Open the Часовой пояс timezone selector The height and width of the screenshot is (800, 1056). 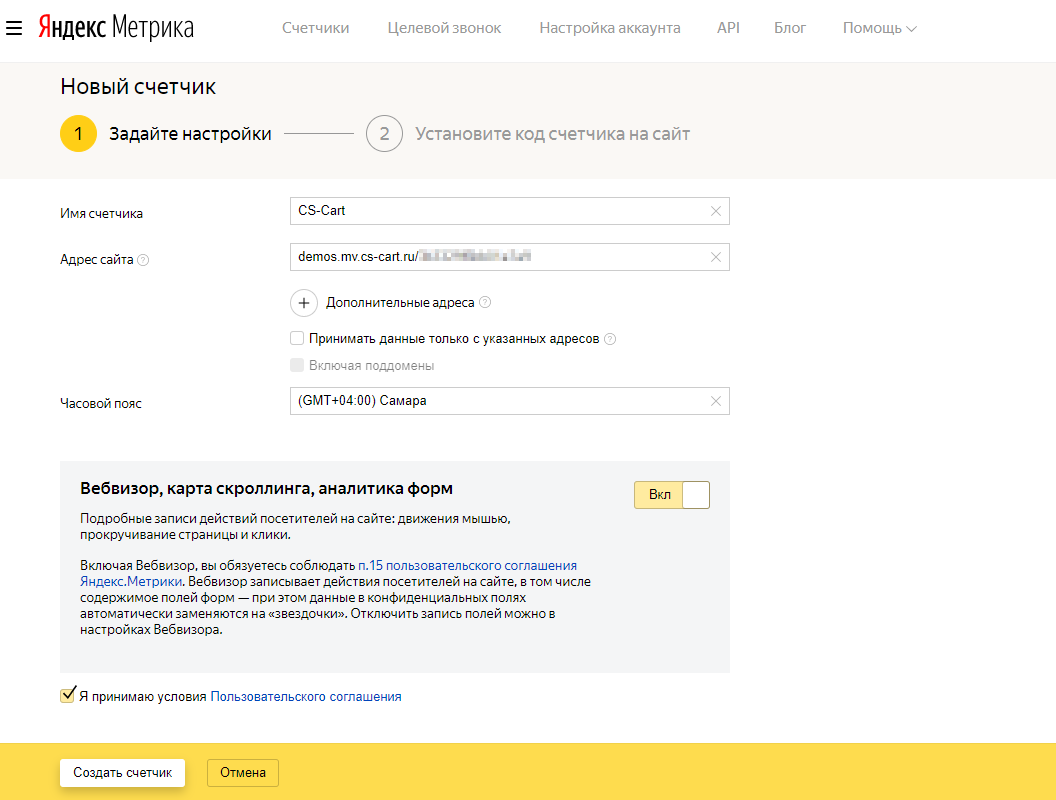coord(500,401)
